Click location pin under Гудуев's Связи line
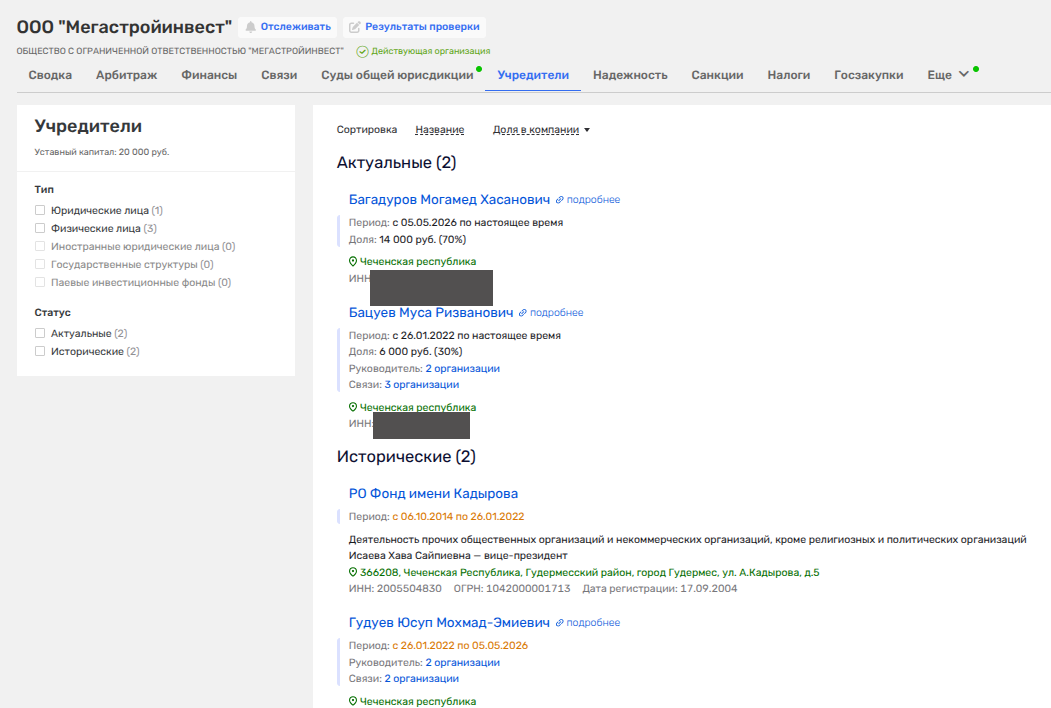The image size is (1051, 708). [x=353, y=701]
